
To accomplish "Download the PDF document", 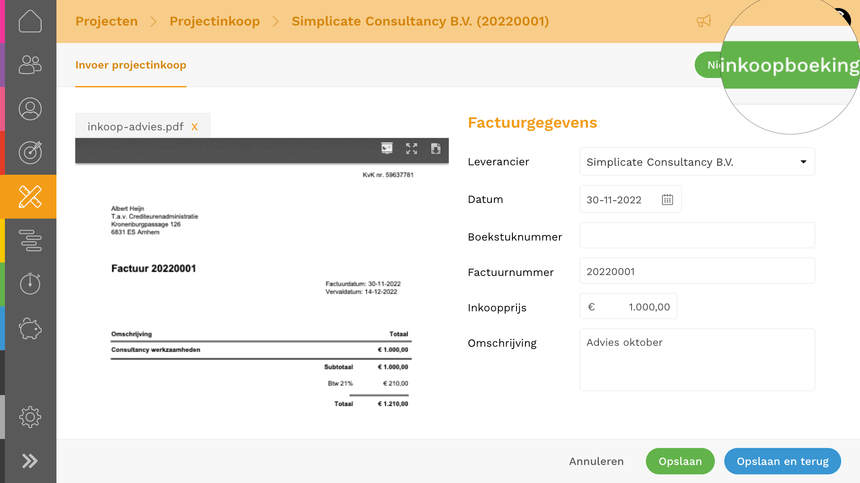I will (x=435, y=149).
